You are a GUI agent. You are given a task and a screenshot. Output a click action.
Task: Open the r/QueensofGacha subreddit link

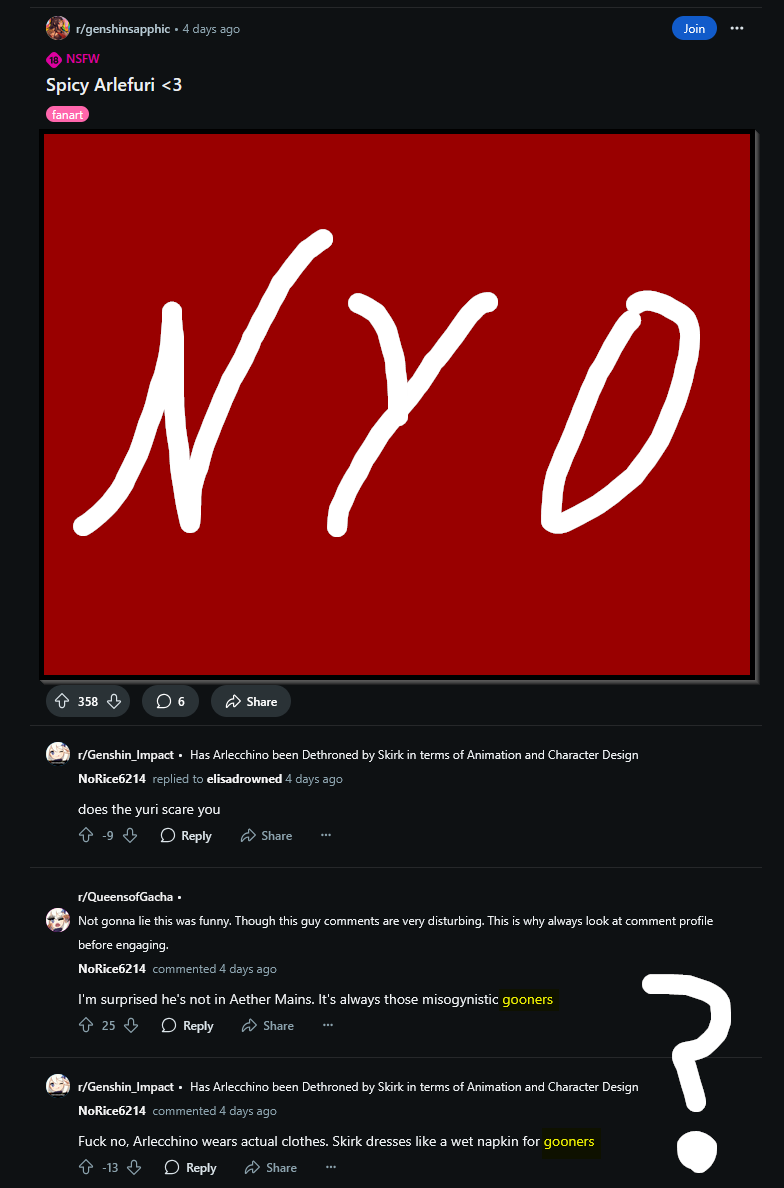(x=125, y=896)
